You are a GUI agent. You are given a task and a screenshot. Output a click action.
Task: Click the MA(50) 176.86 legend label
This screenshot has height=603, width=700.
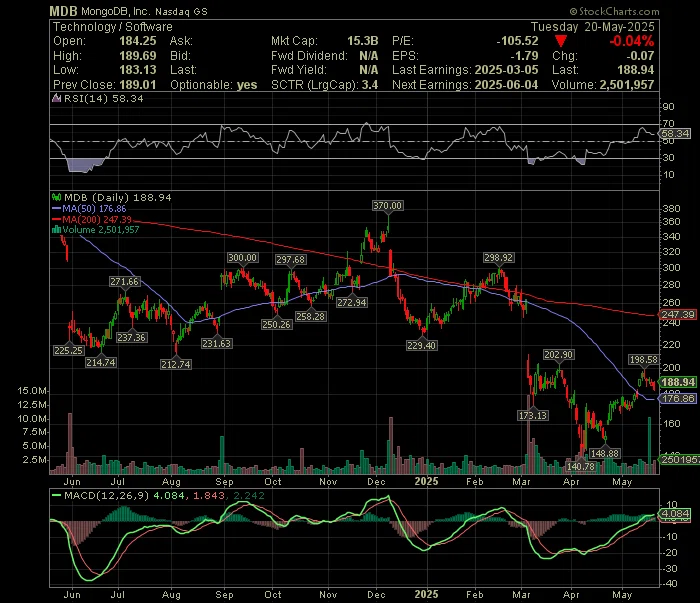[94, 209]
